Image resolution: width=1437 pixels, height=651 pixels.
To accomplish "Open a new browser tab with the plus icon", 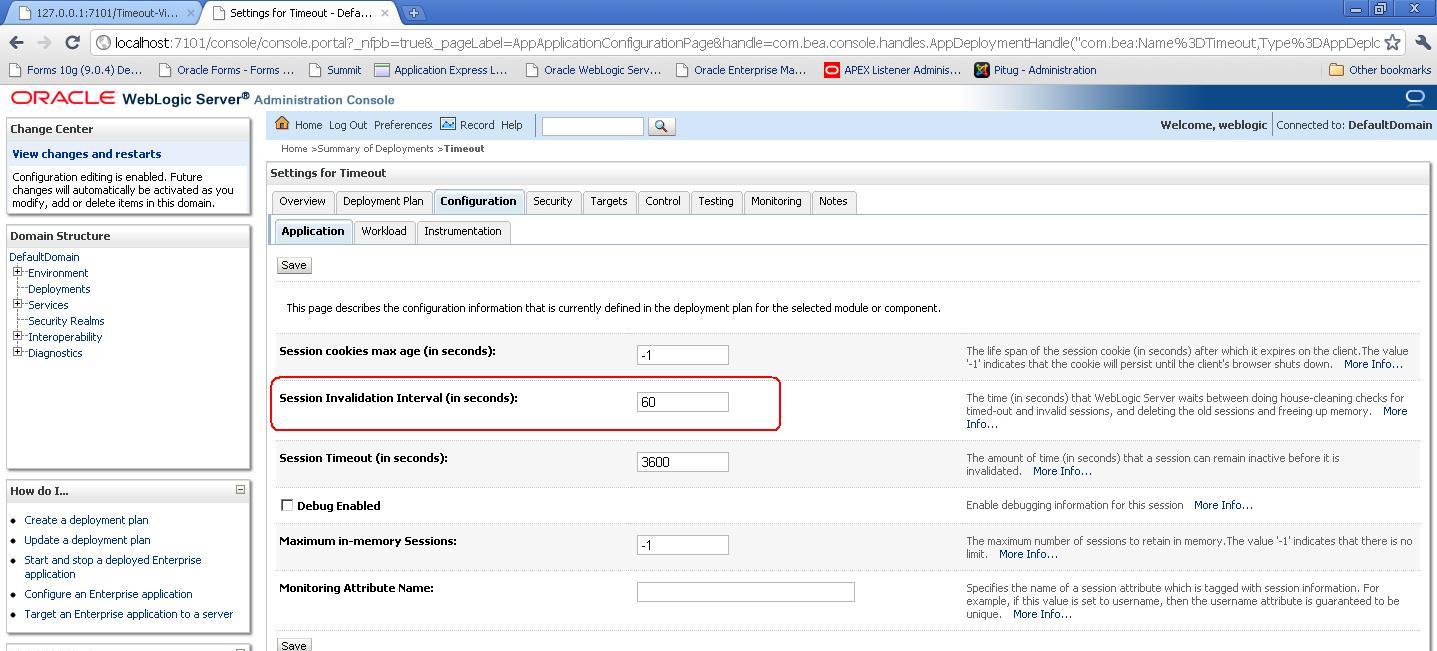I will point(414,14).
